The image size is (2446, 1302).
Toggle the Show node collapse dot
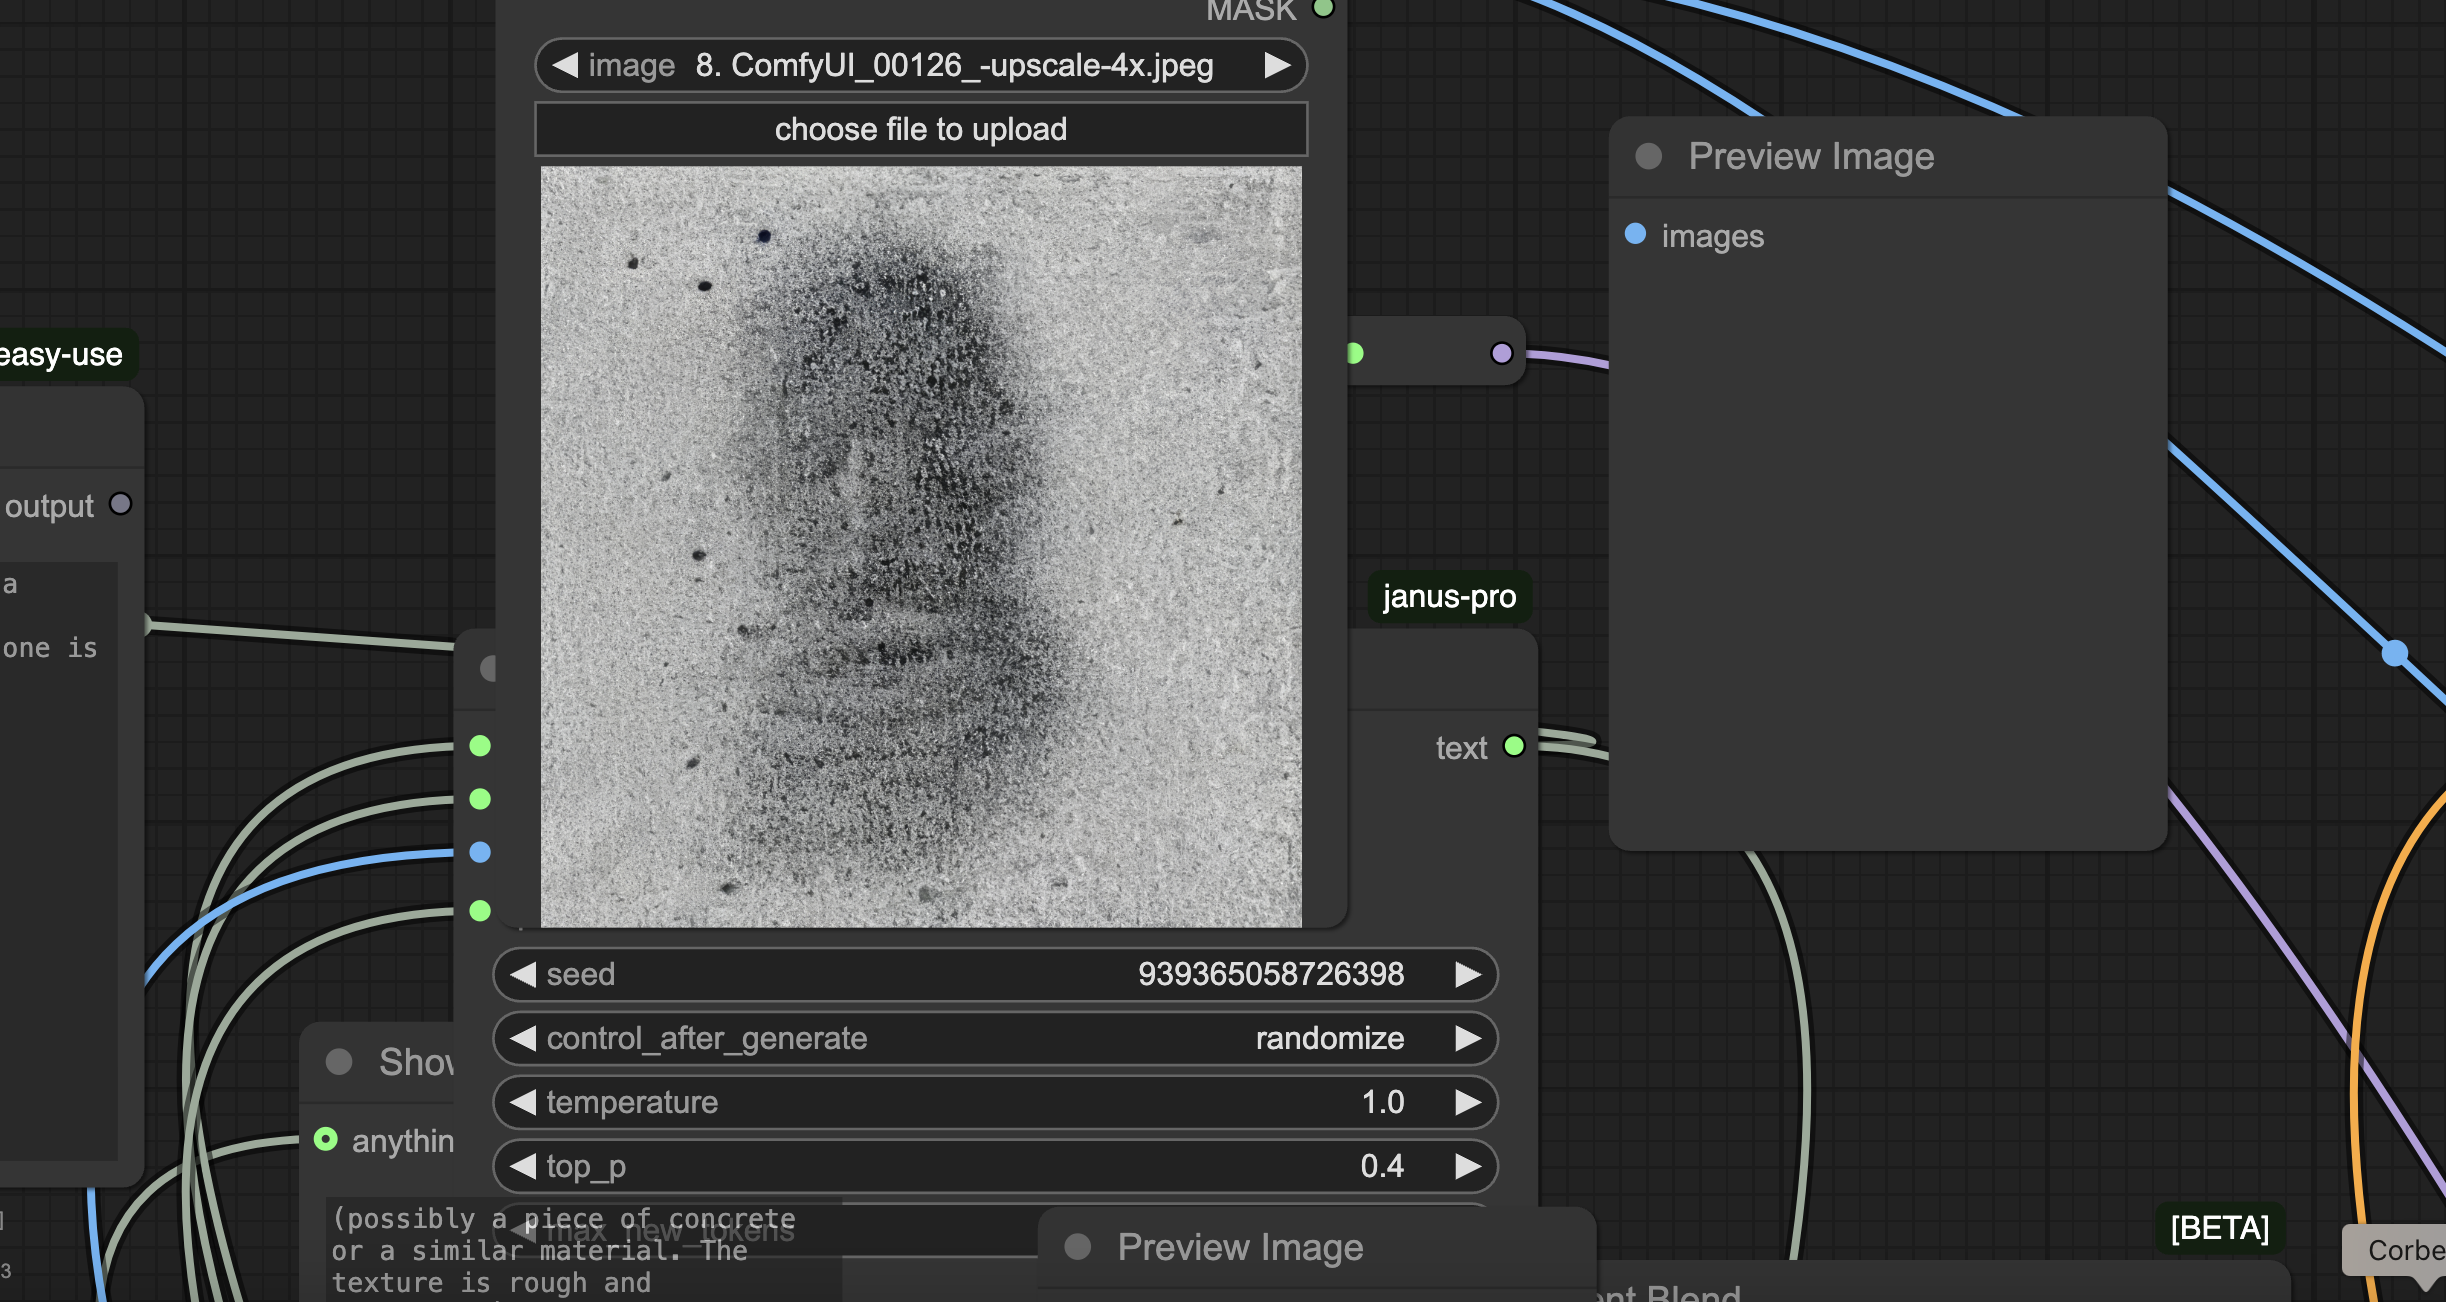click(x=339, y=1062)
